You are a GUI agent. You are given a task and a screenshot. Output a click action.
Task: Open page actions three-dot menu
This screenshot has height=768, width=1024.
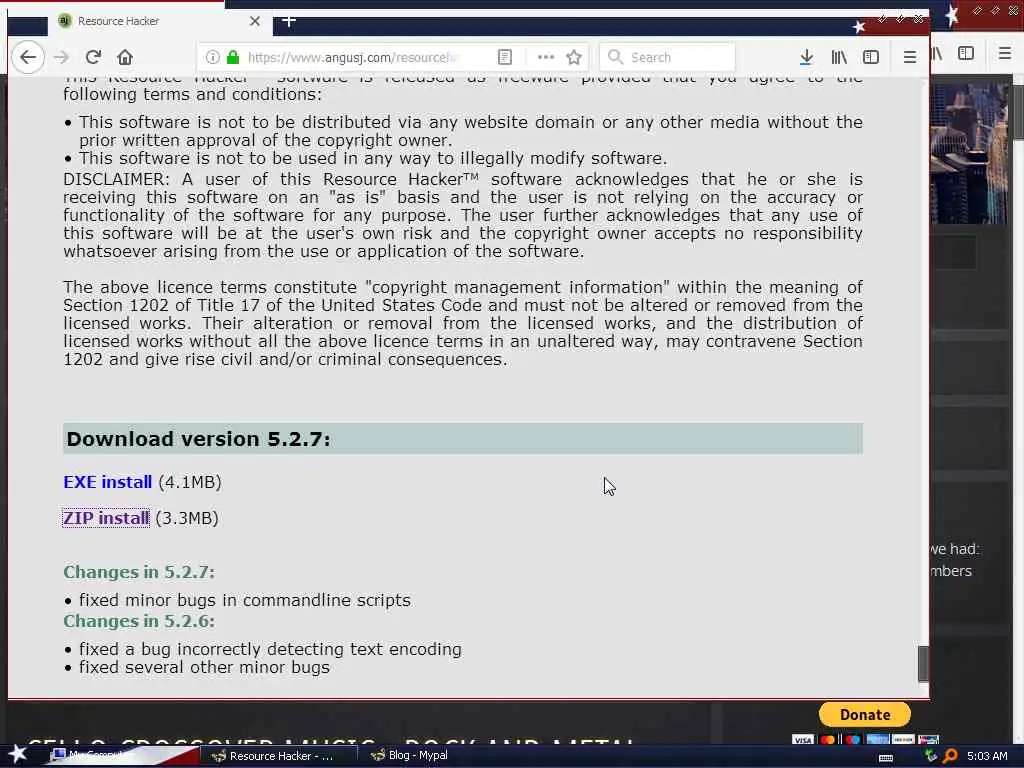pyautogui.click(x=546, y=57)
